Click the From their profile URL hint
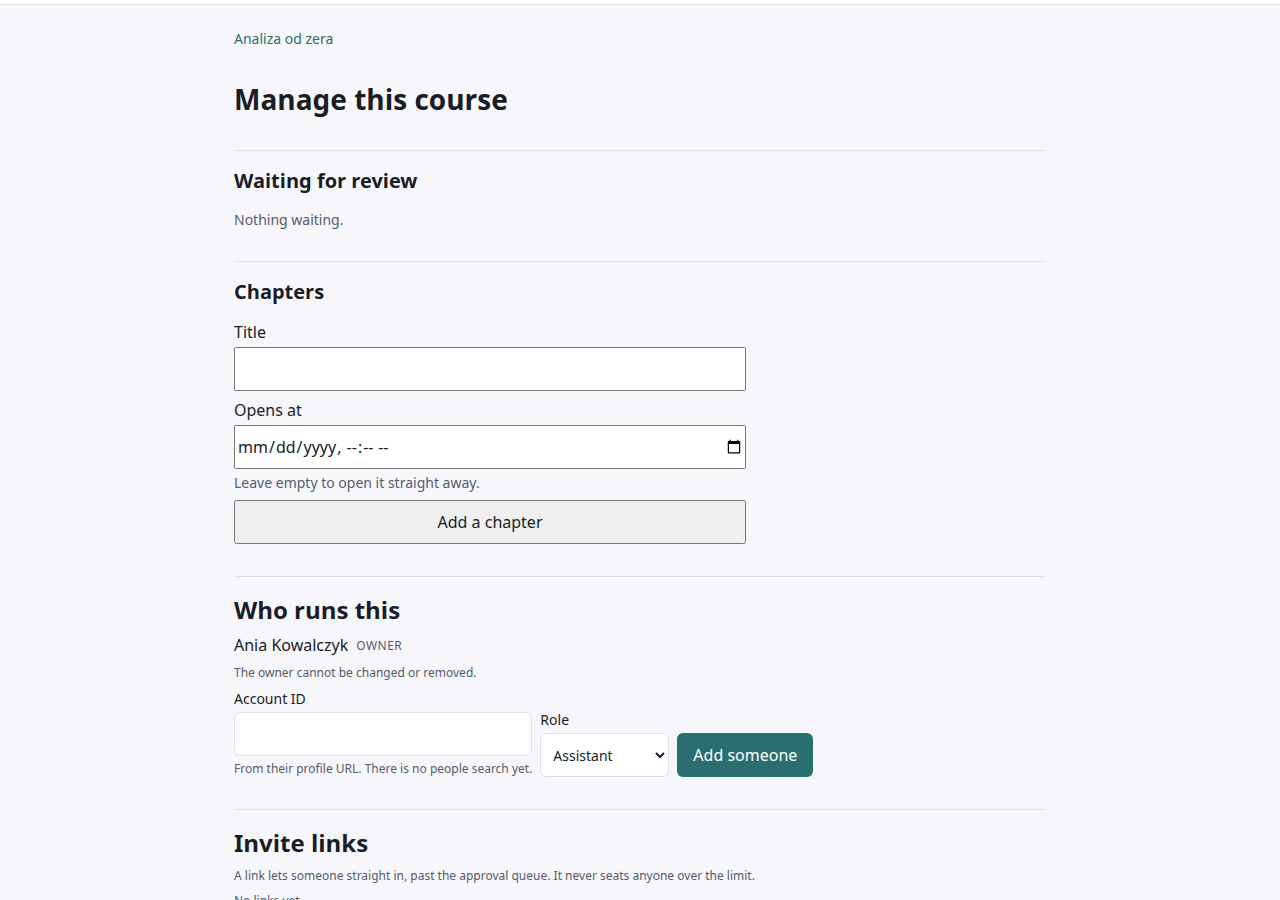 383,769
